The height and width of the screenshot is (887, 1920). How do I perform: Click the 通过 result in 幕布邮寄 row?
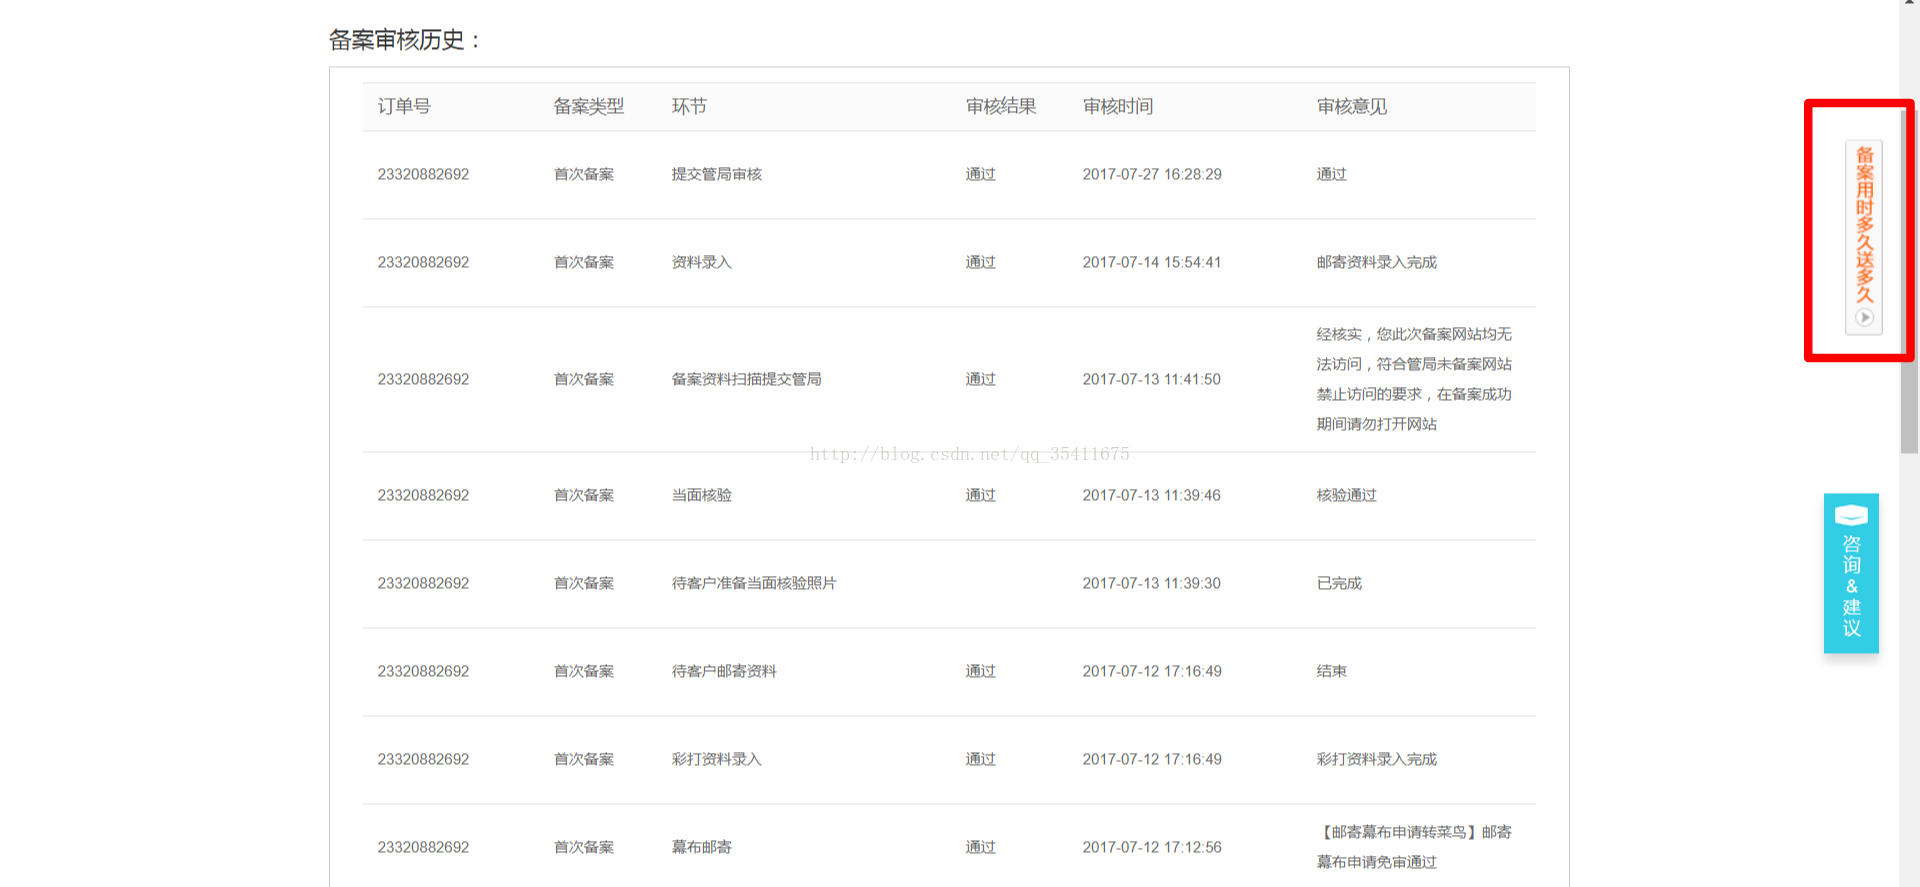tap(981, 847)
